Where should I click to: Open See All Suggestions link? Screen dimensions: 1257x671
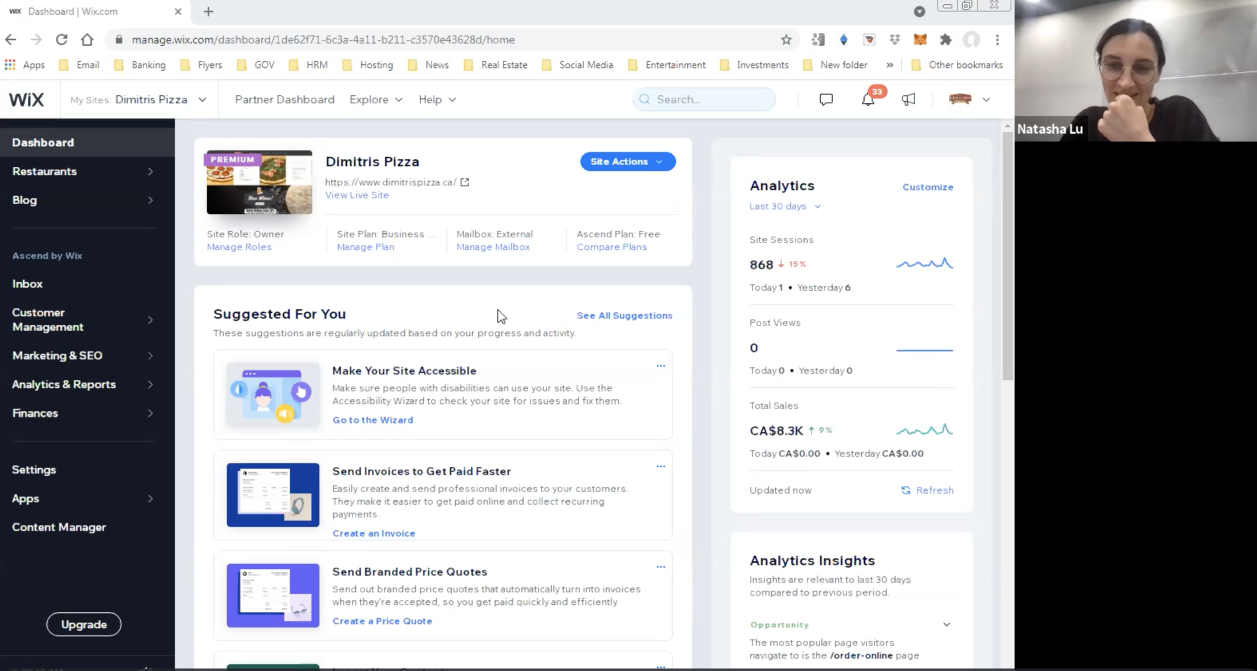(x=625, y=315)
